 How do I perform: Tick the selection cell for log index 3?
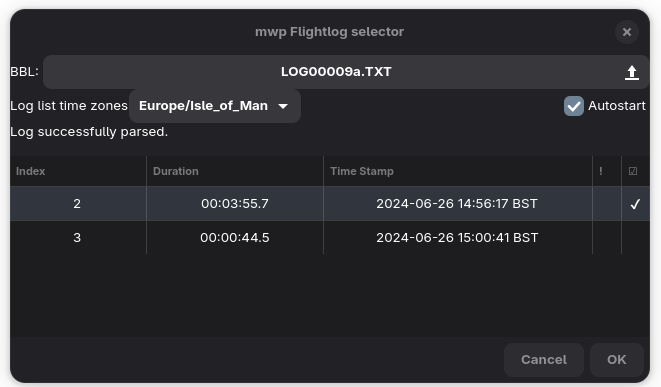635,238
